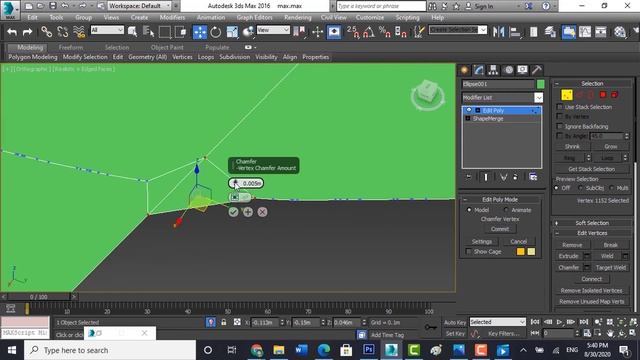Click the Get Stack Selection button

click(x=591, y=169)
